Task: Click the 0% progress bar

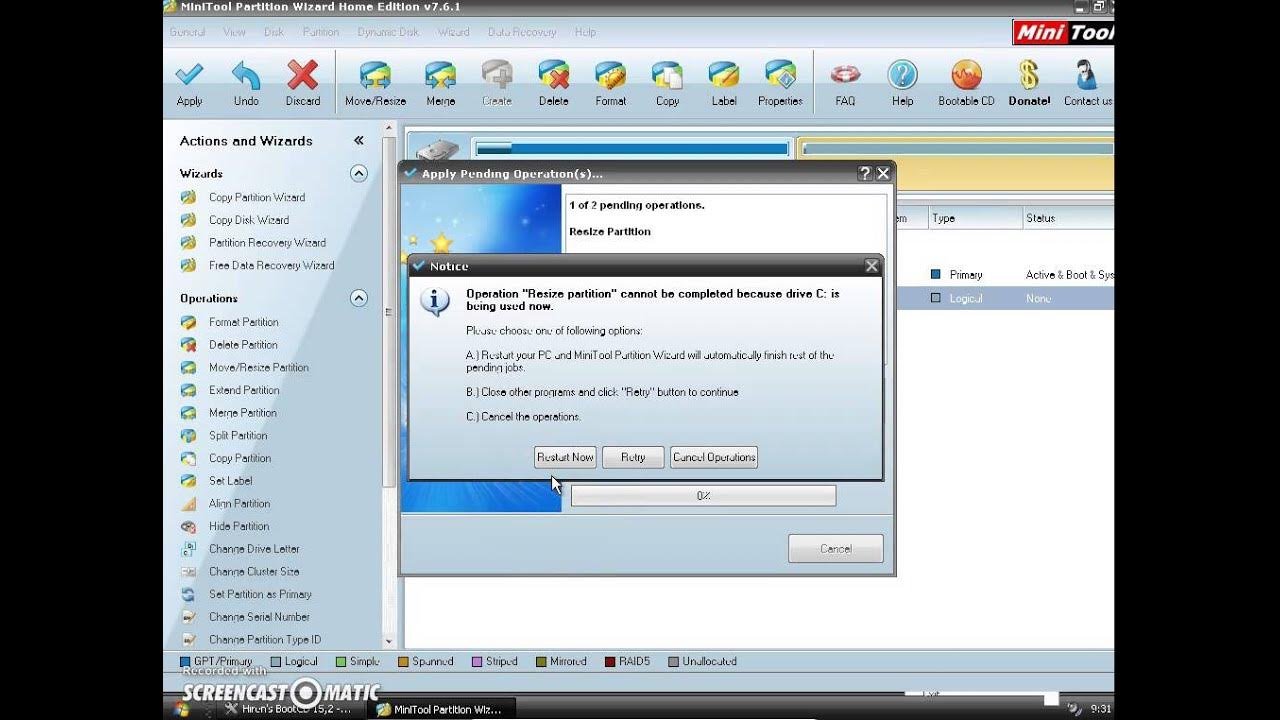Action: (703, 496)
